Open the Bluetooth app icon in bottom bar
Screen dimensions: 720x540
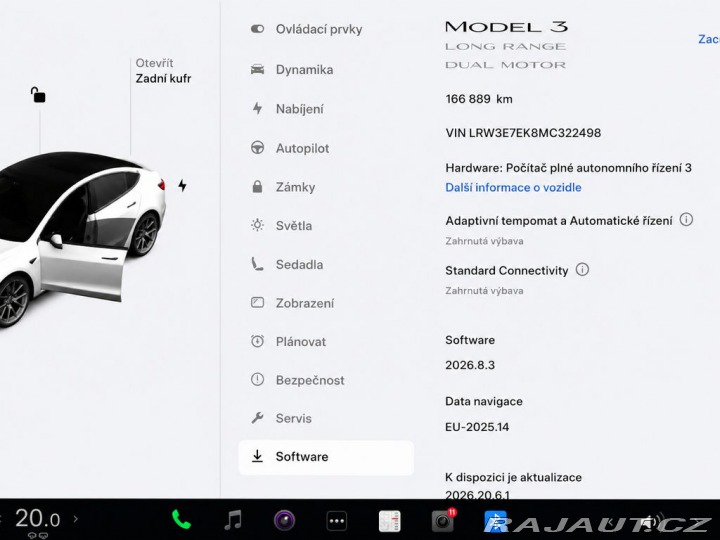[x=495, y=521]
